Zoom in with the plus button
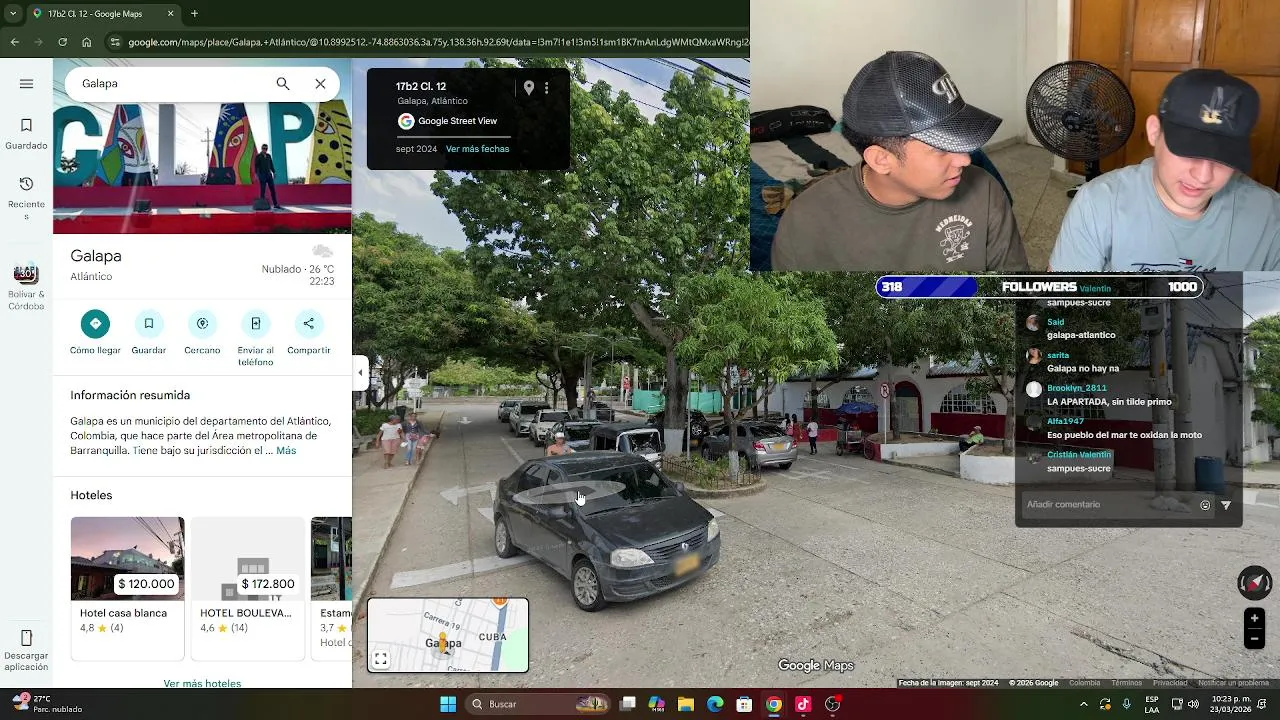1280x720 pixels. 1254,618
